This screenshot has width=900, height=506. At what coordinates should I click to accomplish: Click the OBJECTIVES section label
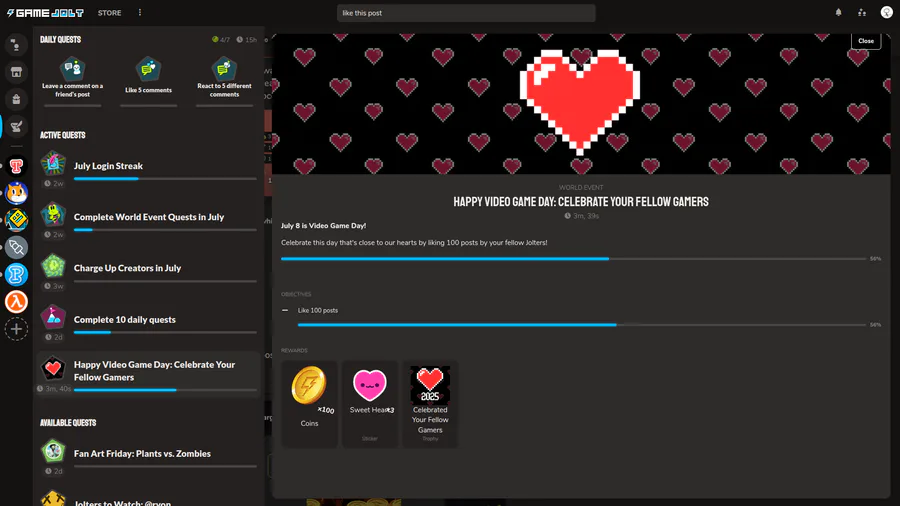(x=296, y=294)
